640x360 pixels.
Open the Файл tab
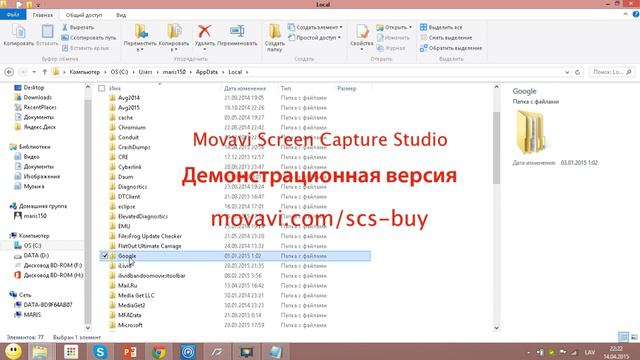pyautogui.click(x=13, y=15)
